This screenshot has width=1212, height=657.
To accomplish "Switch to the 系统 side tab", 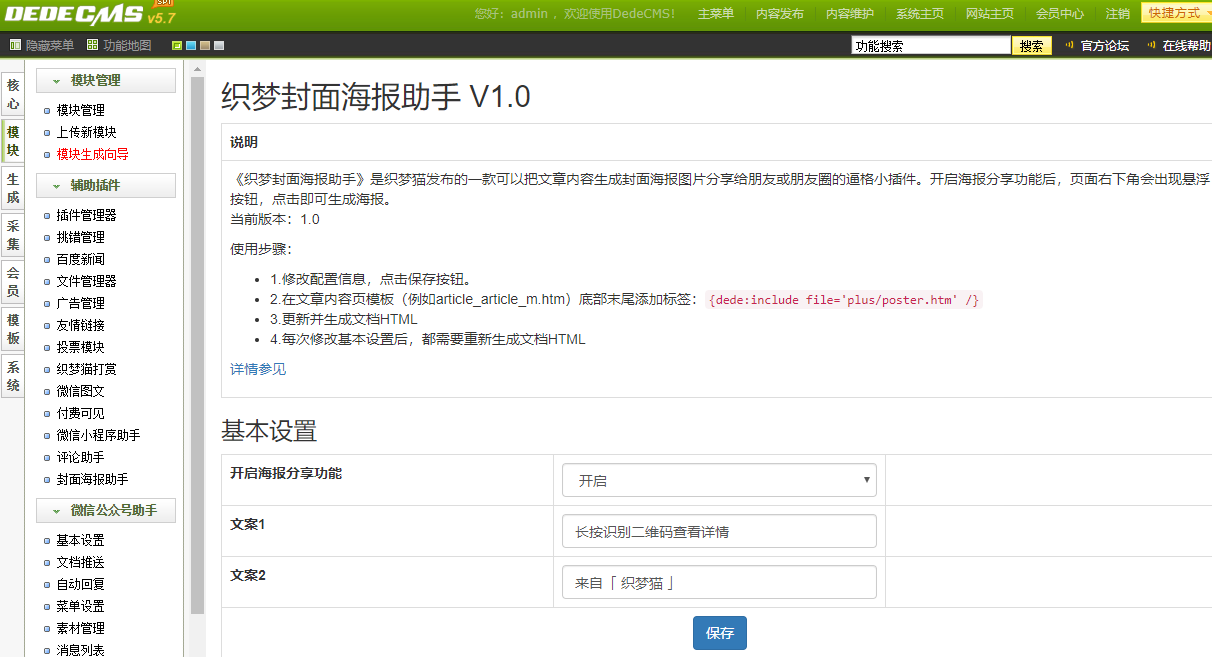I will 13,376.
